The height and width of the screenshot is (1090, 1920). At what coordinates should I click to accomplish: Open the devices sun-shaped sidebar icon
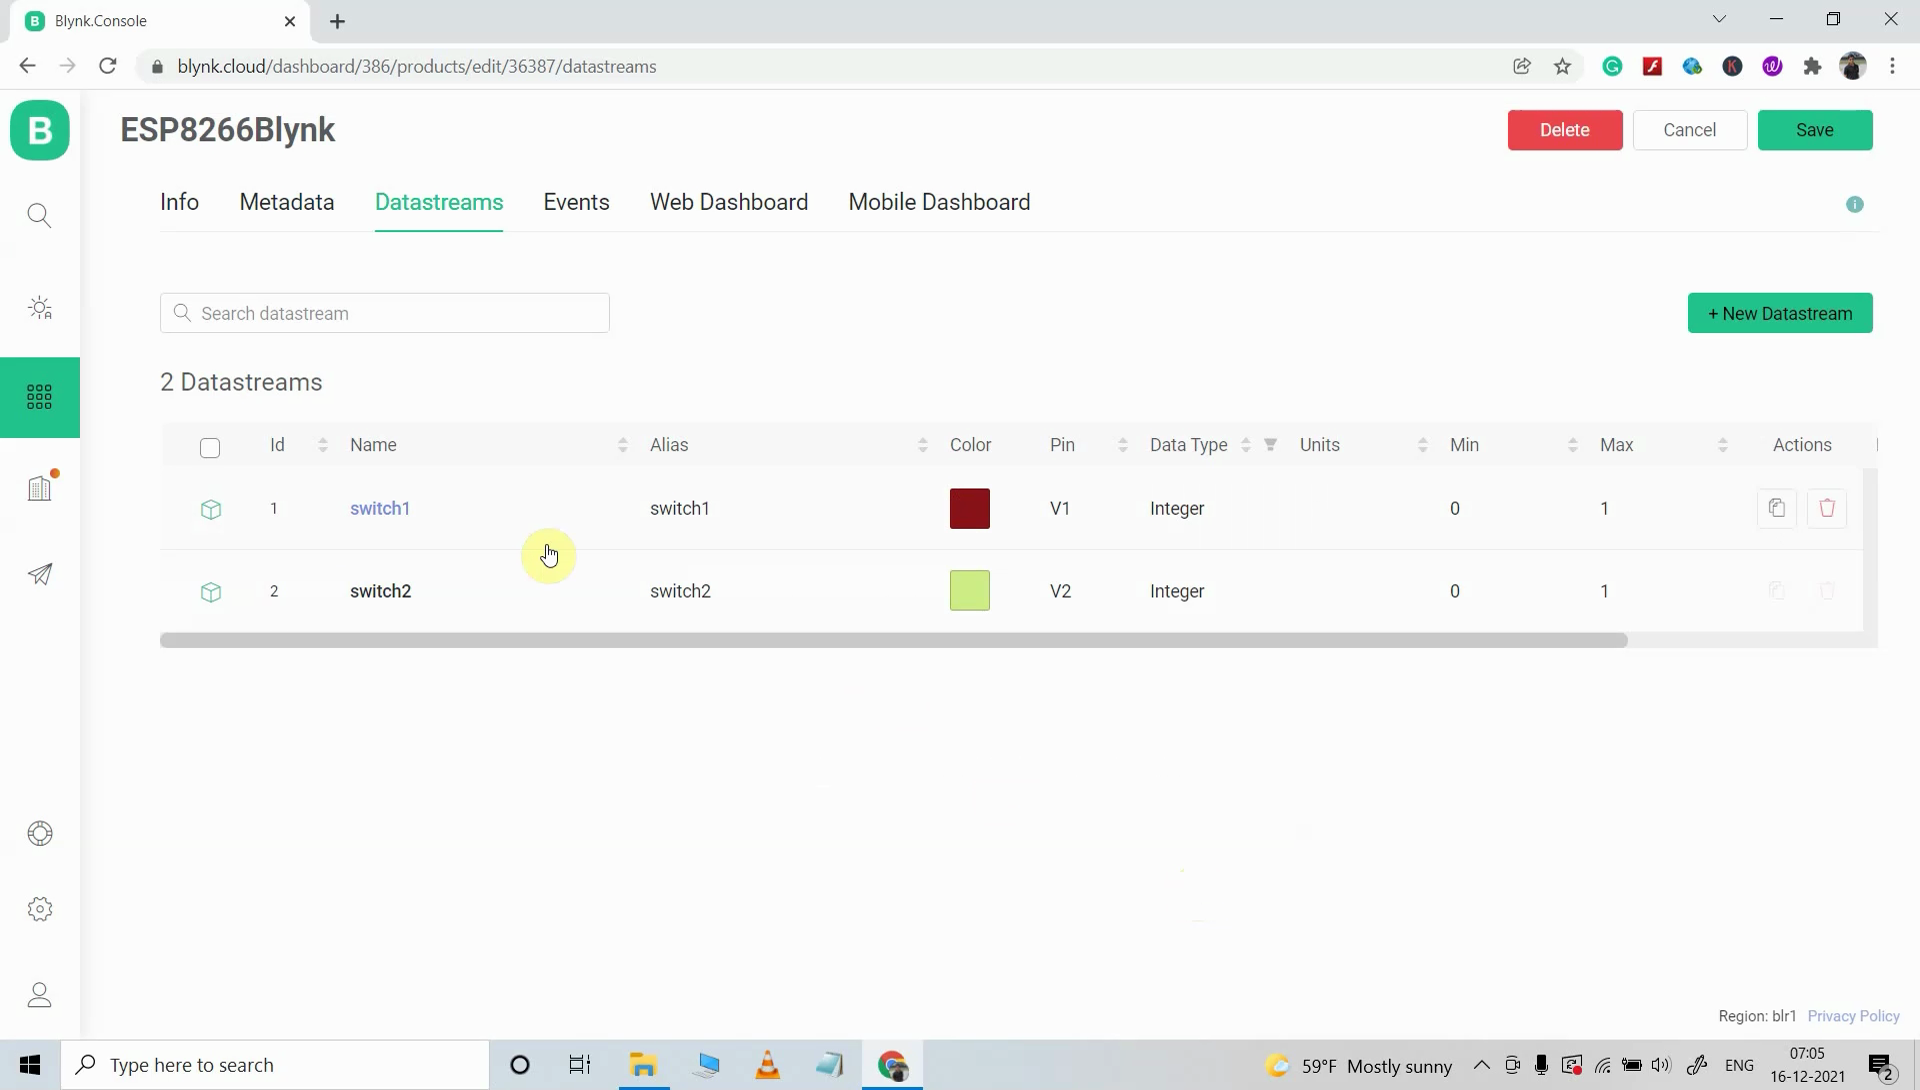pos(40,308)
